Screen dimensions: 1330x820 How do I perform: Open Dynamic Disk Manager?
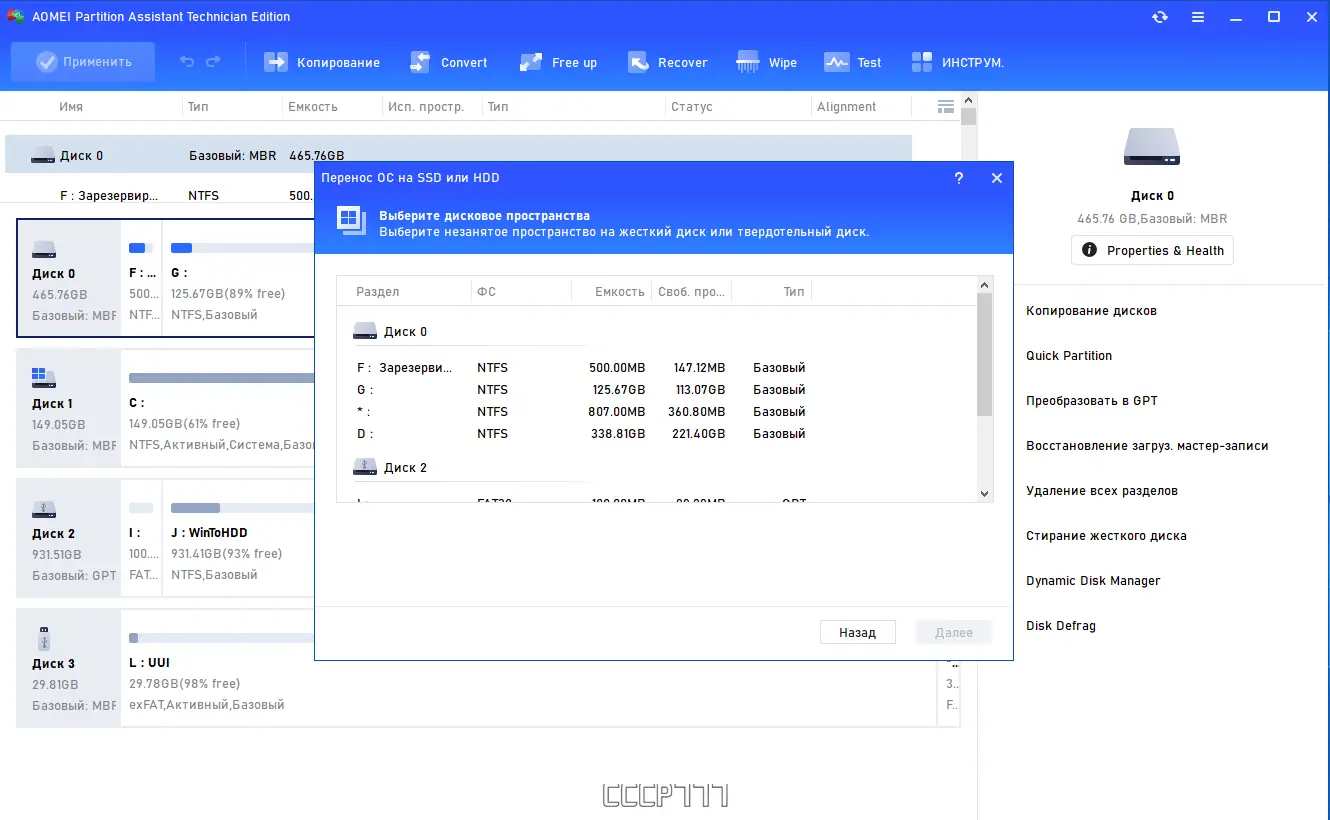click(1093, 581)
